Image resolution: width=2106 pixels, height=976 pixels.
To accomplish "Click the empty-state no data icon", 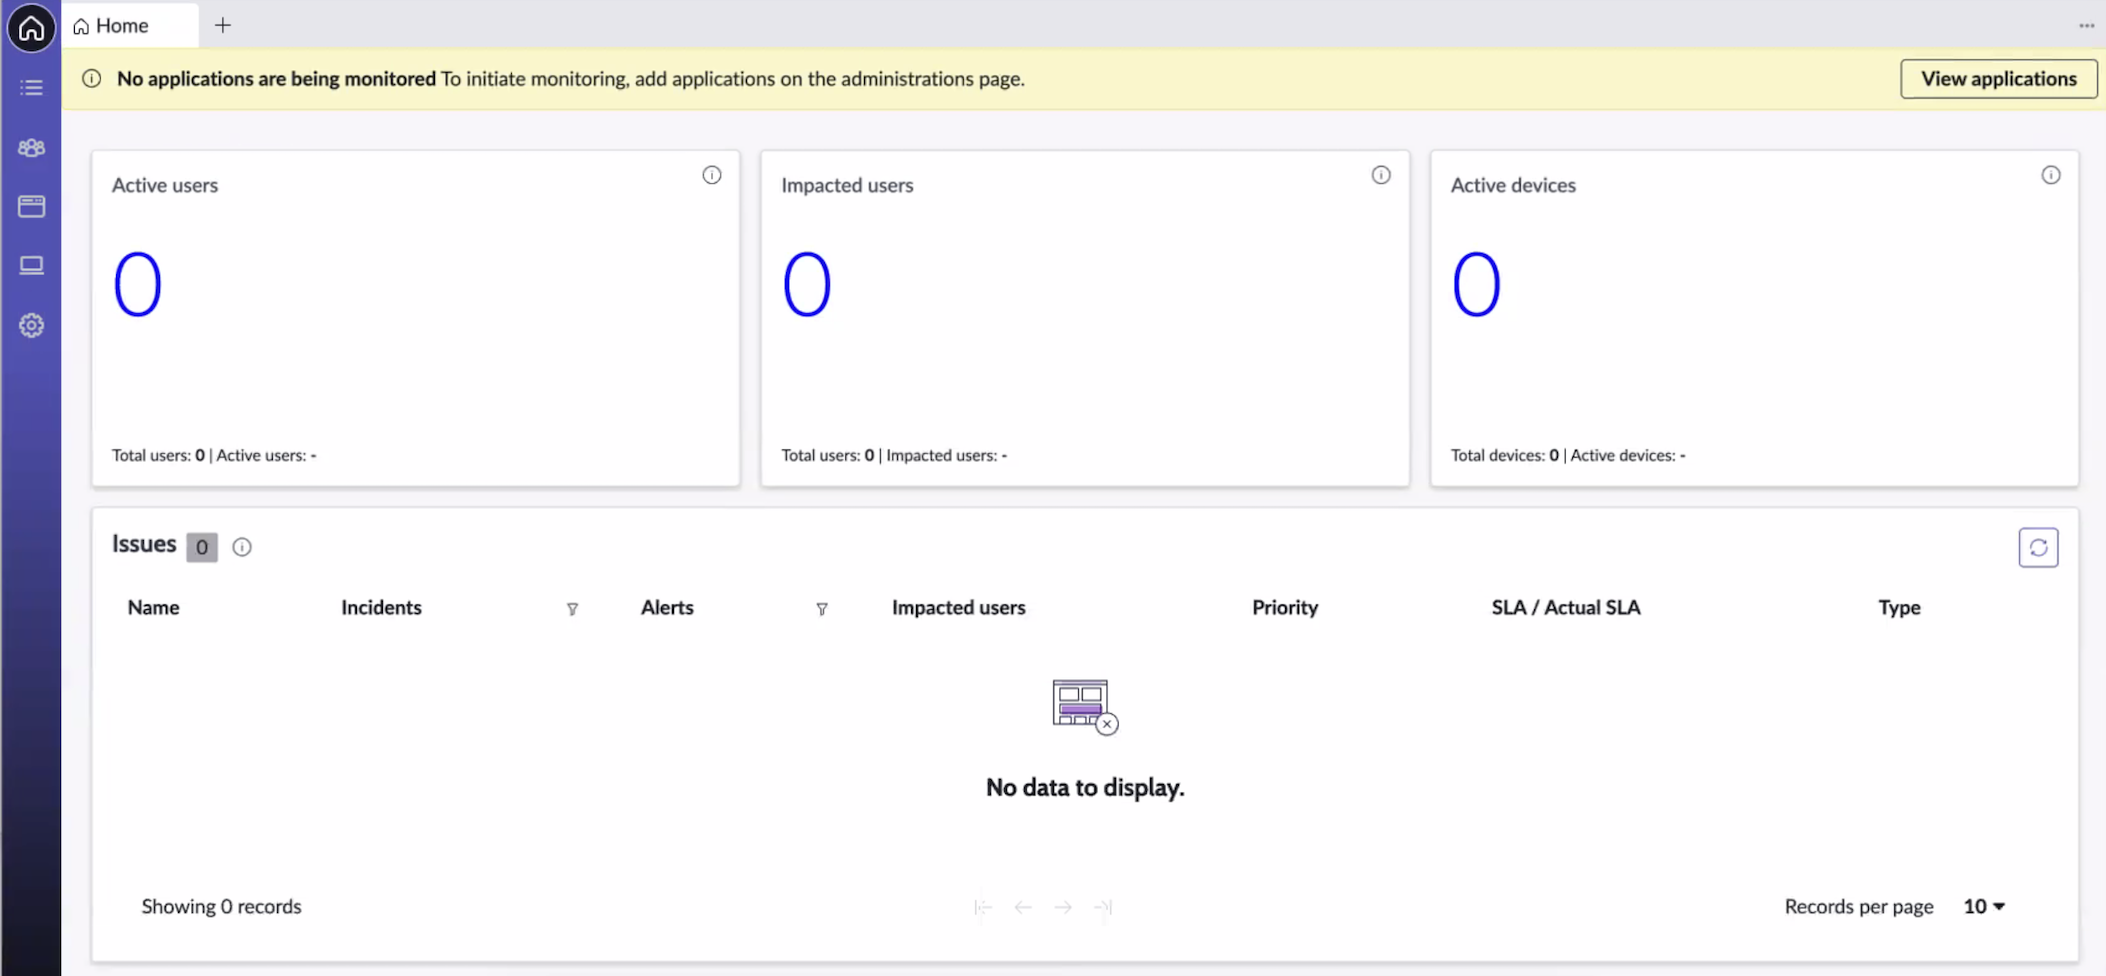I will (1085, 707).
